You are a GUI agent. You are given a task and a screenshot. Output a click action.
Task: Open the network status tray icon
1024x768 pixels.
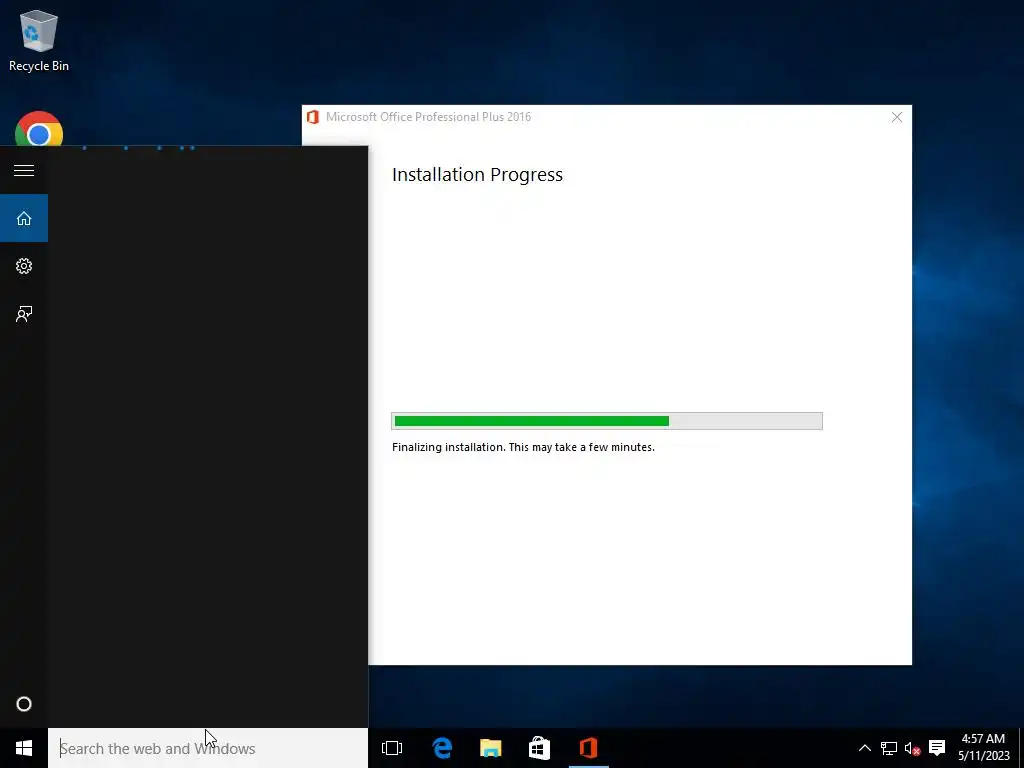click(888, 748)
